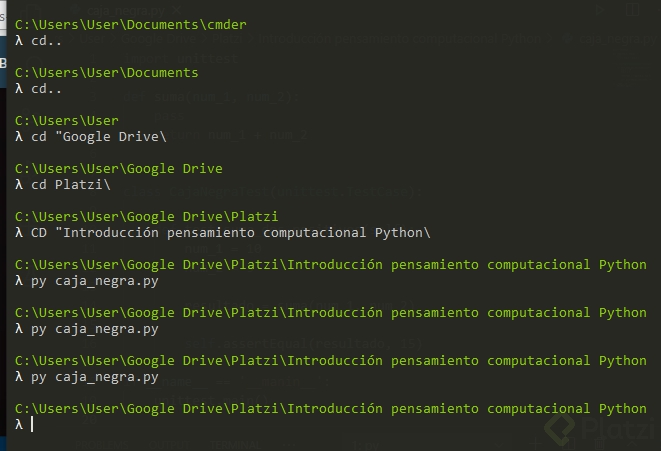Select the breadcrumb 'Introducción pensamiento computacional Python'
Viewport: 661px width, 451px height.
click(x=399, y=39)
